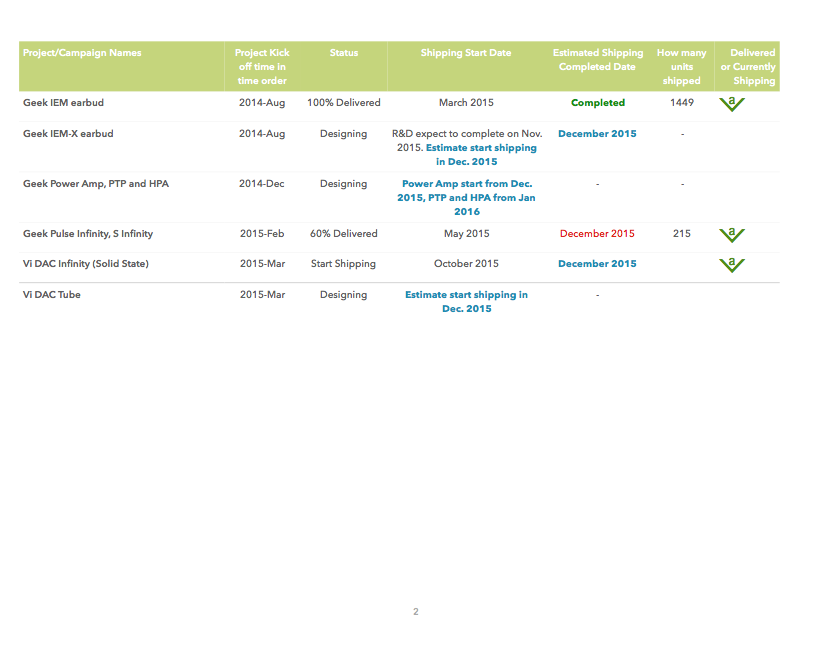
Task: Select the 'Shipping Start Date' column header
Action: (x=466, y=53)
